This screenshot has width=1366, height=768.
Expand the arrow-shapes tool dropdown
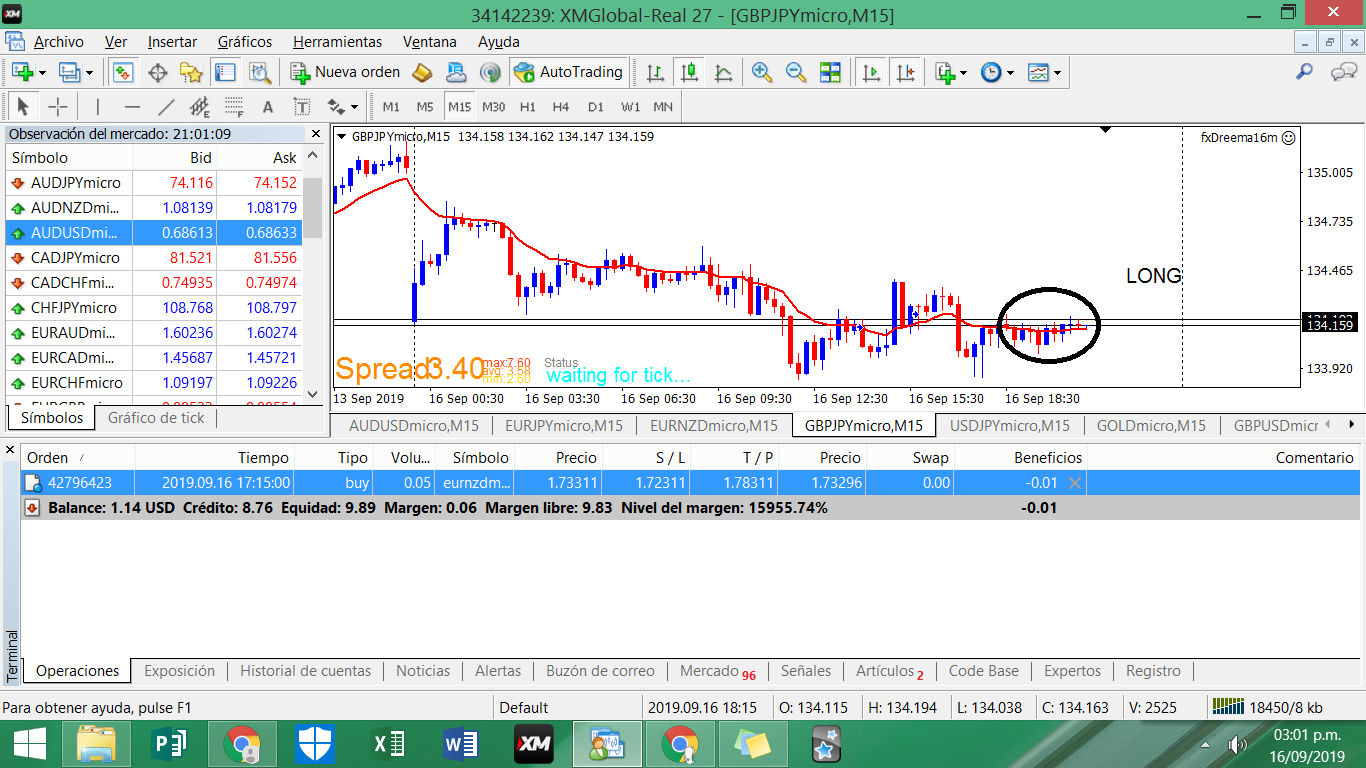click(354, 107)
